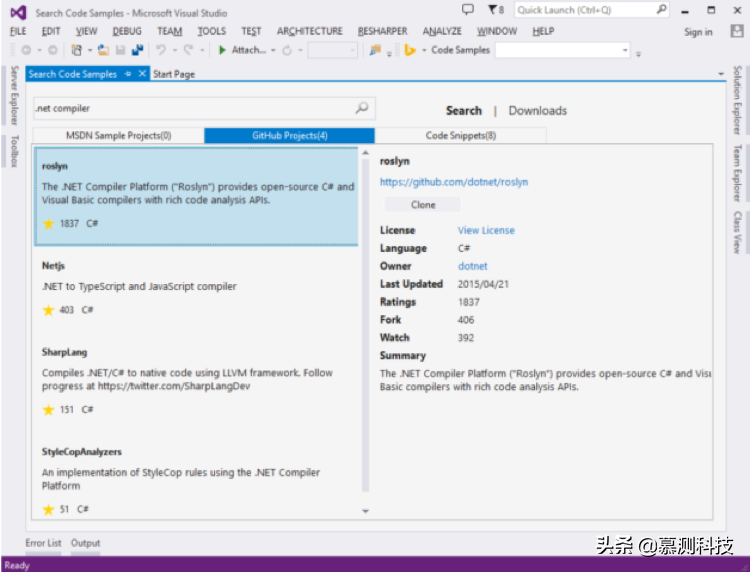Click the Navigate Forward toolbar icon
750x572 pixels.
tap(53, 50)
